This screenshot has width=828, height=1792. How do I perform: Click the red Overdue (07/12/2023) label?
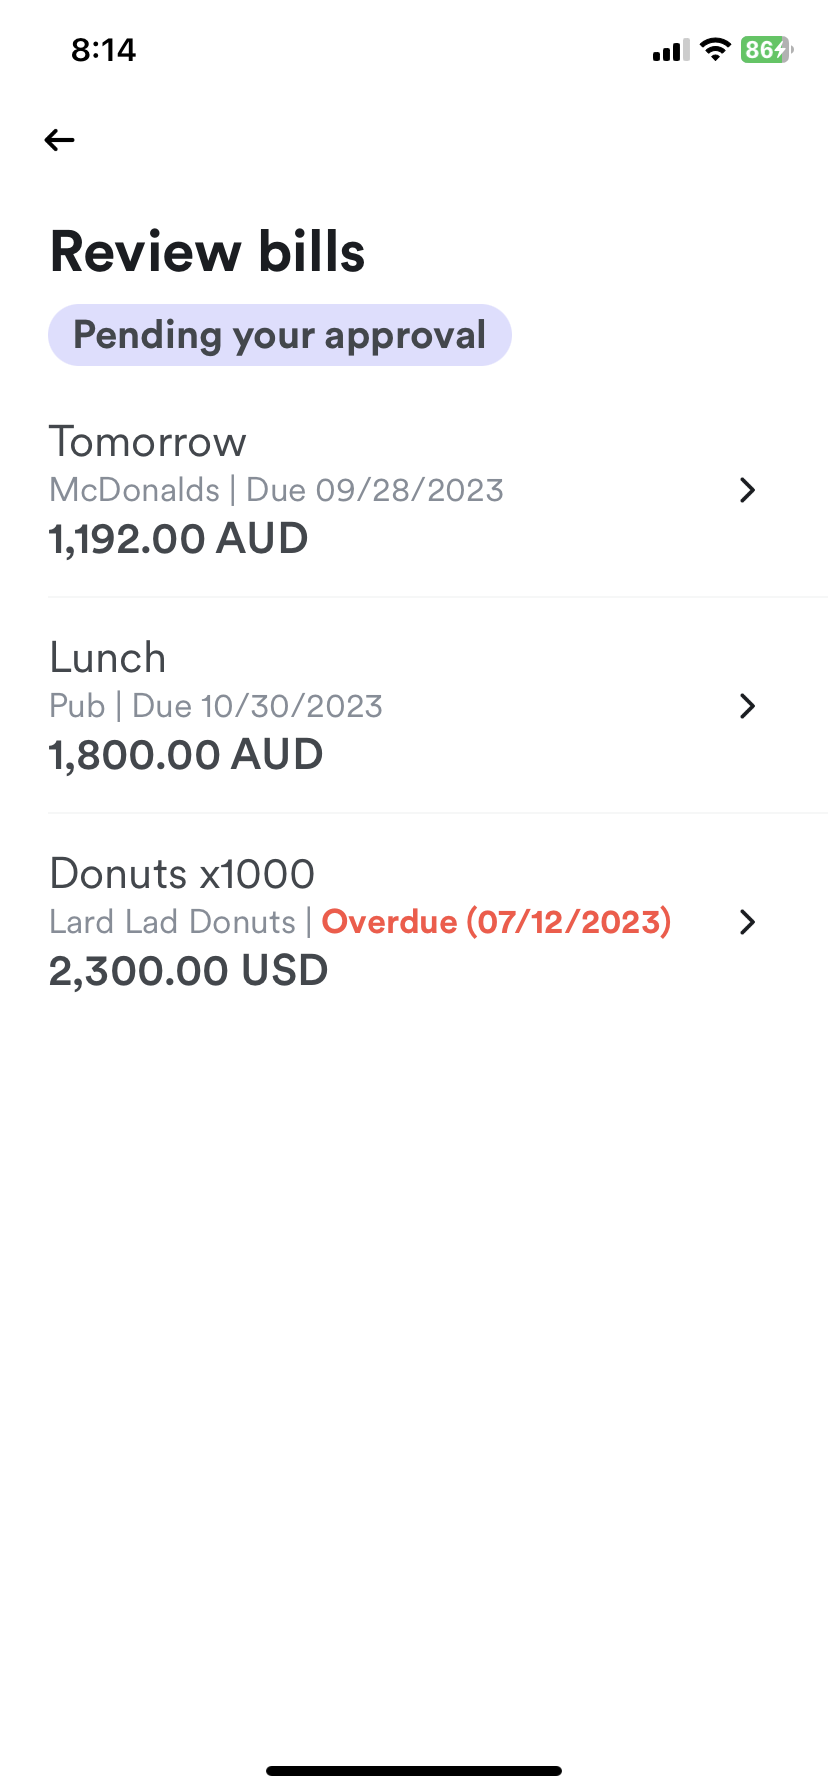496,922
